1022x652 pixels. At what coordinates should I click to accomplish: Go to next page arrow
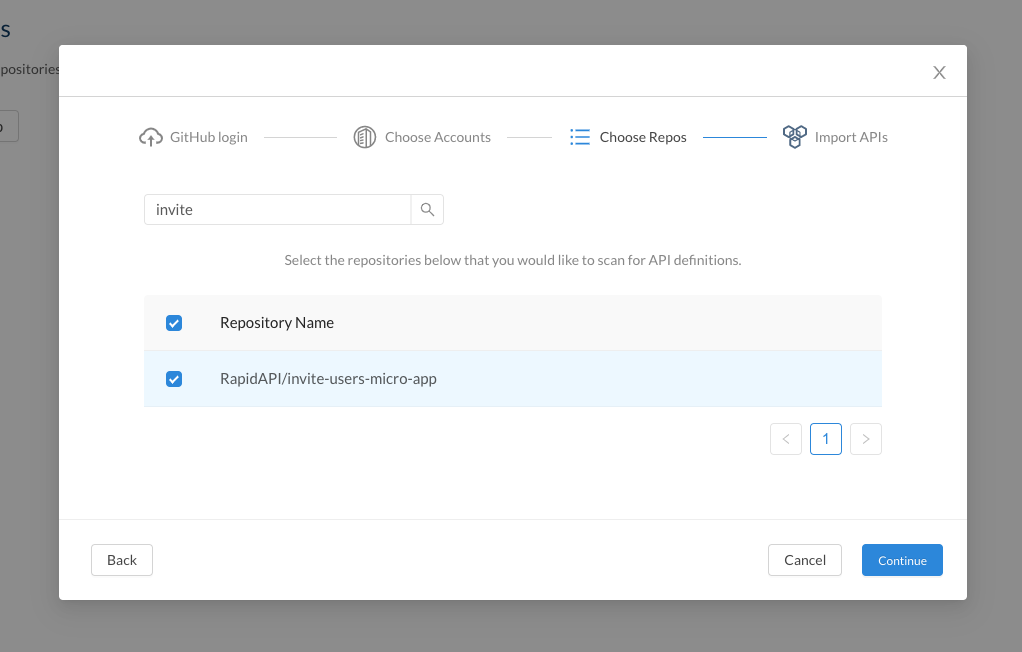(x=866, y=439)
